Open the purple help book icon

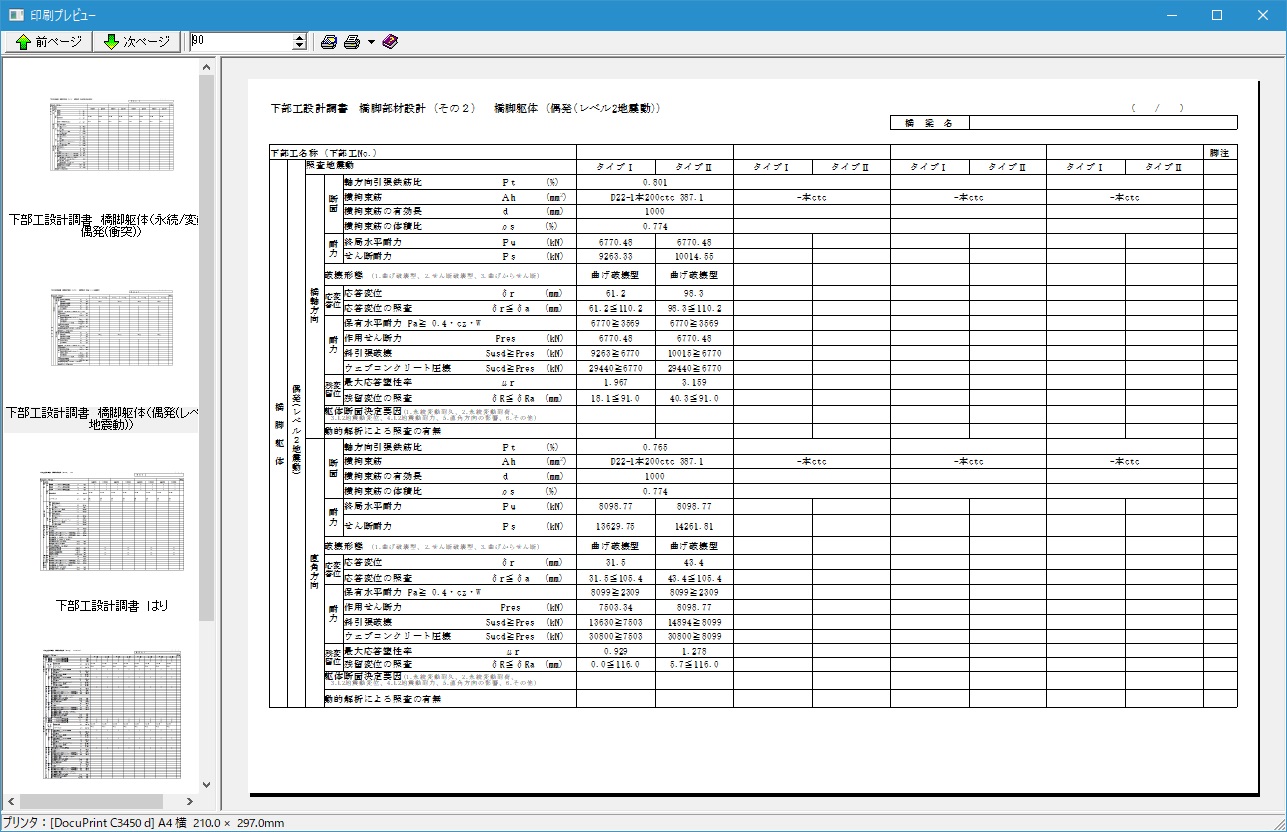point(390,42)
